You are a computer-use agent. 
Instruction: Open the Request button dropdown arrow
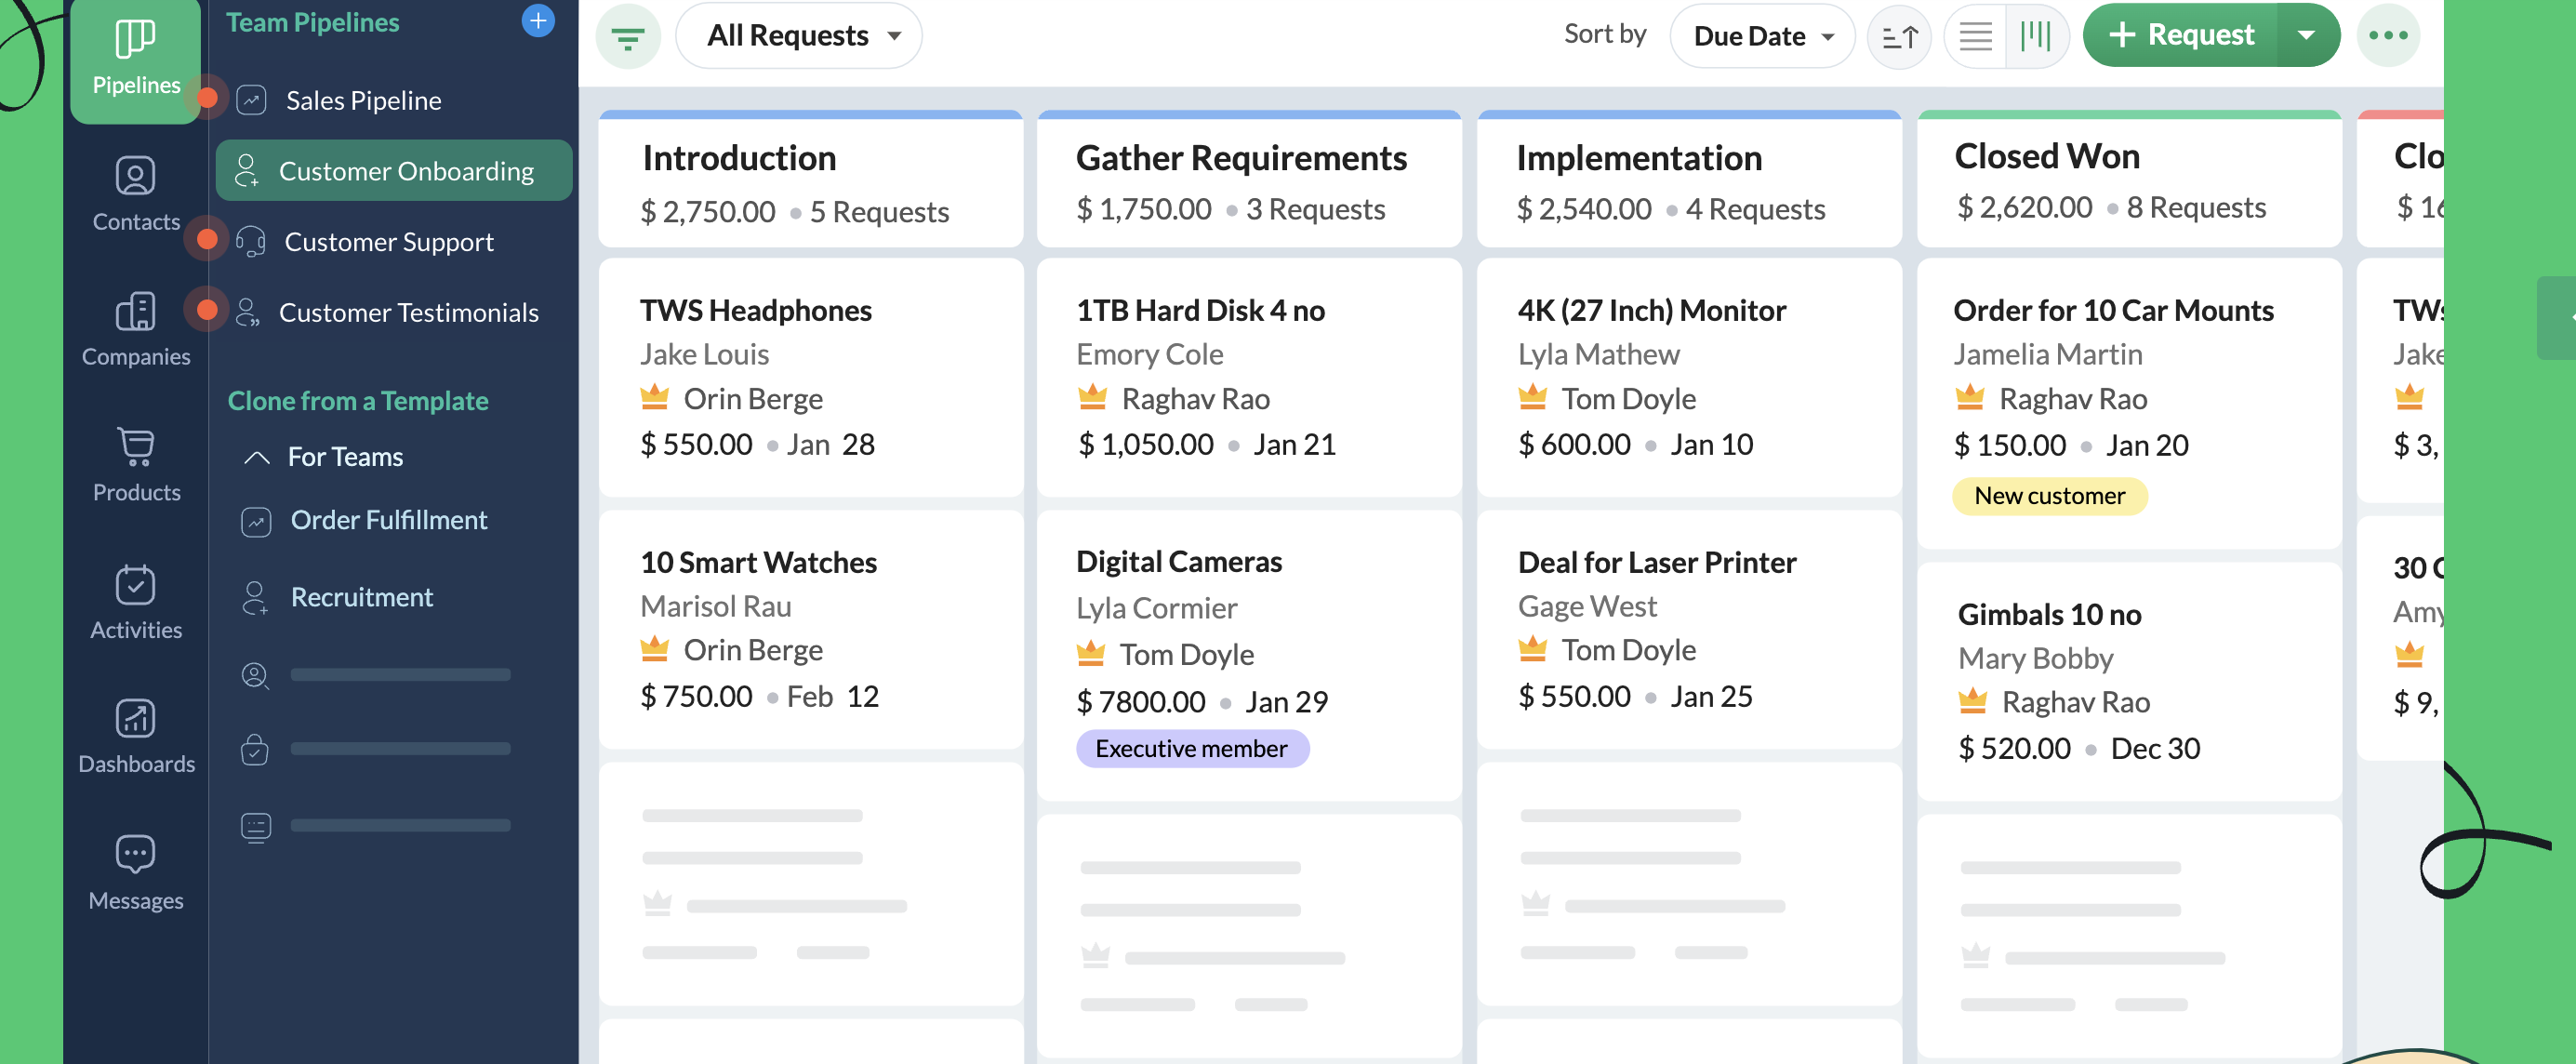click(x=2307, y=35)
